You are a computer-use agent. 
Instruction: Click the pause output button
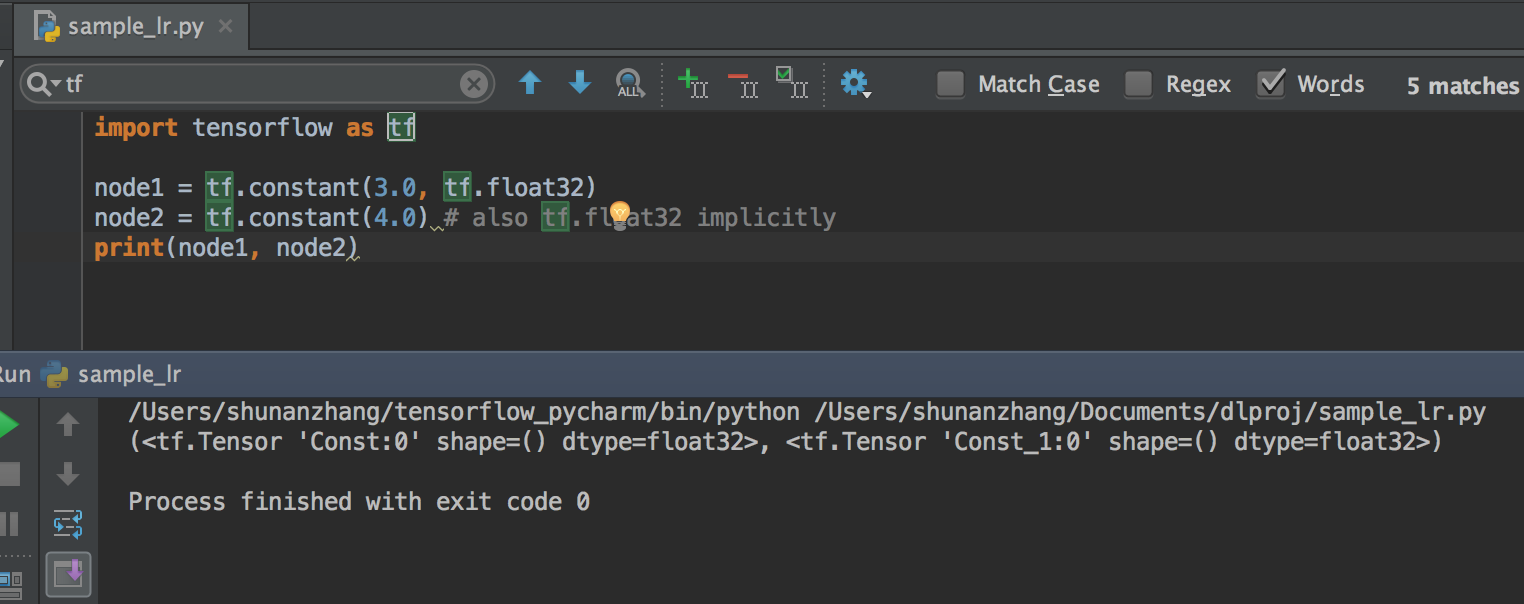(x=9, y=523)
